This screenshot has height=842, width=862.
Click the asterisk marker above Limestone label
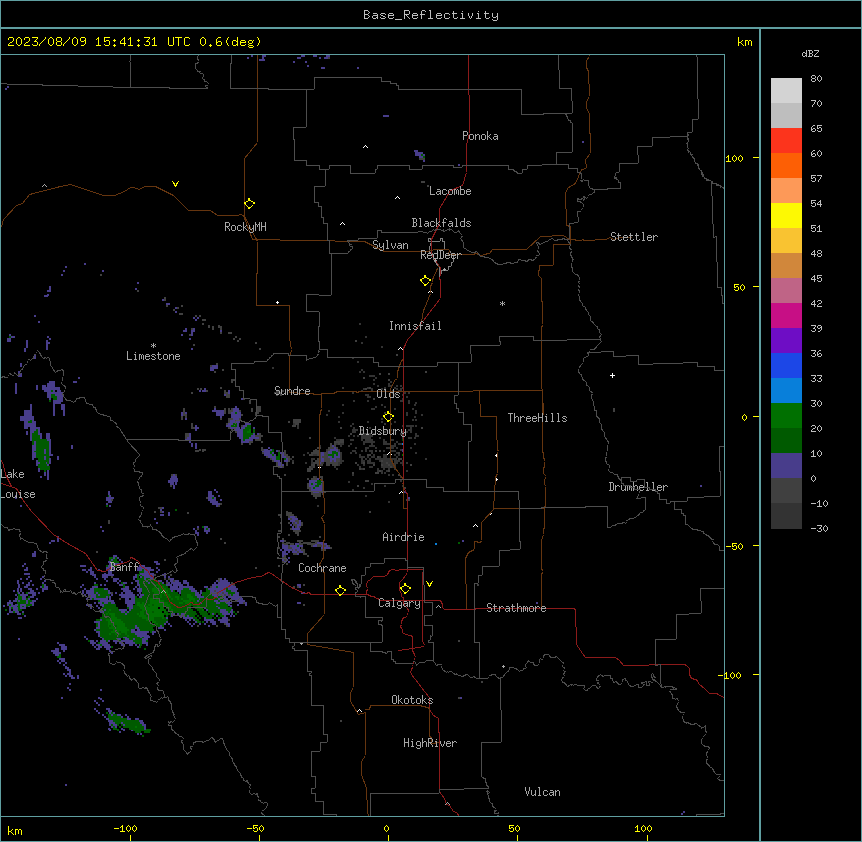pyautogui.click(x=153, y=346)
